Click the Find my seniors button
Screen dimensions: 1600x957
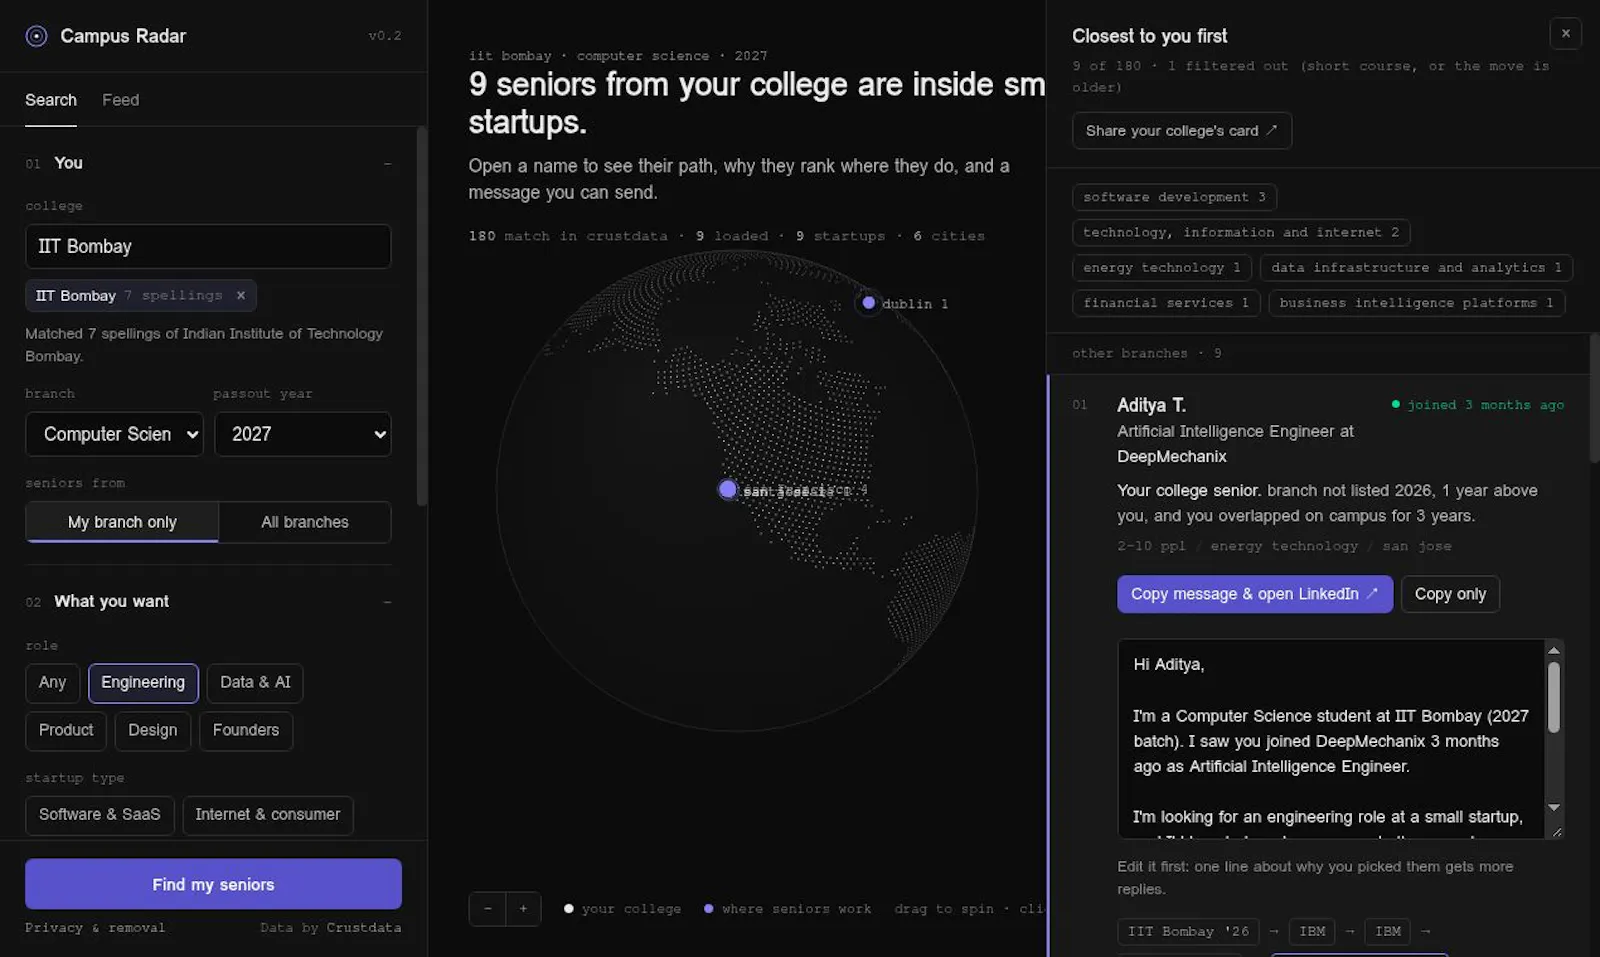213,884
